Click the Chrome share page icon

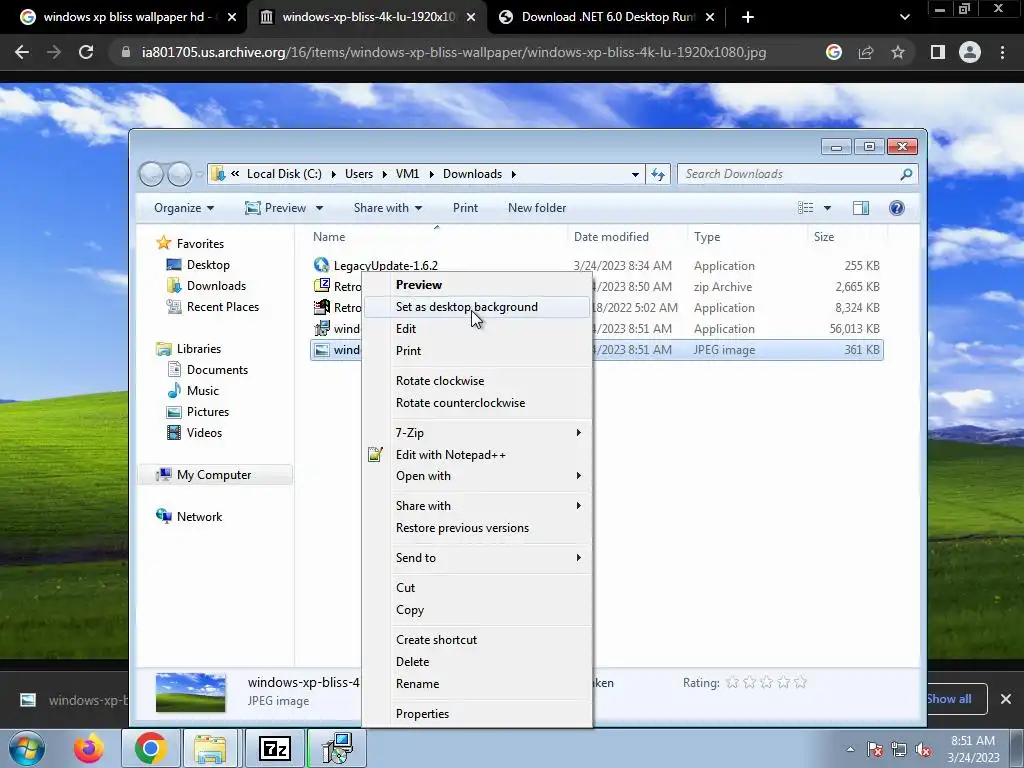point(866,52)
